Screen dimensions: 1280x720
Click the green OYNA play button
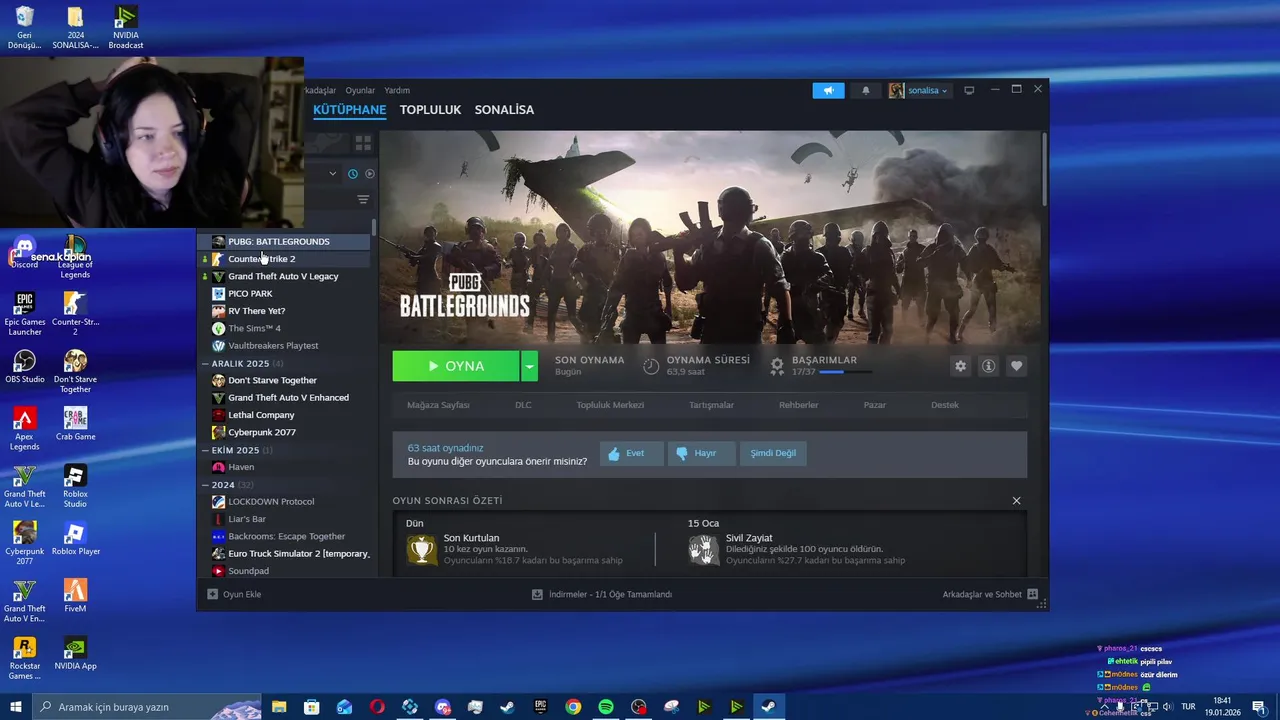click(x=456, y=366)
